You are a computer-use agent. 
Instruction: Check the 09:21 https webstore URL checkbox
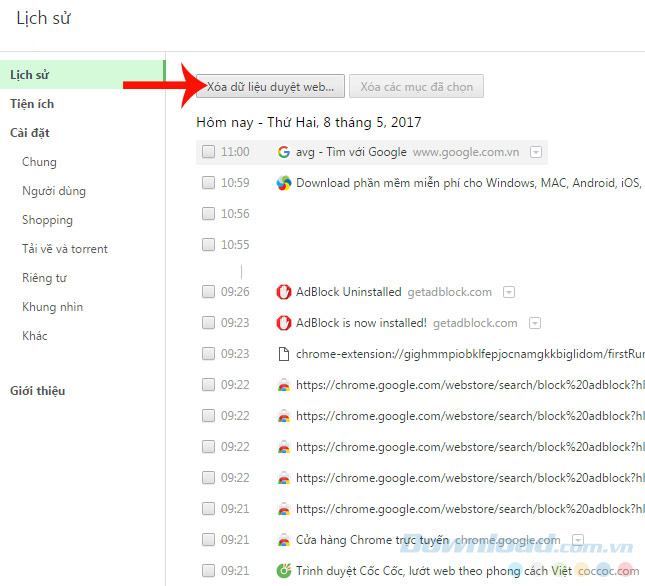(x=208, y=509)
